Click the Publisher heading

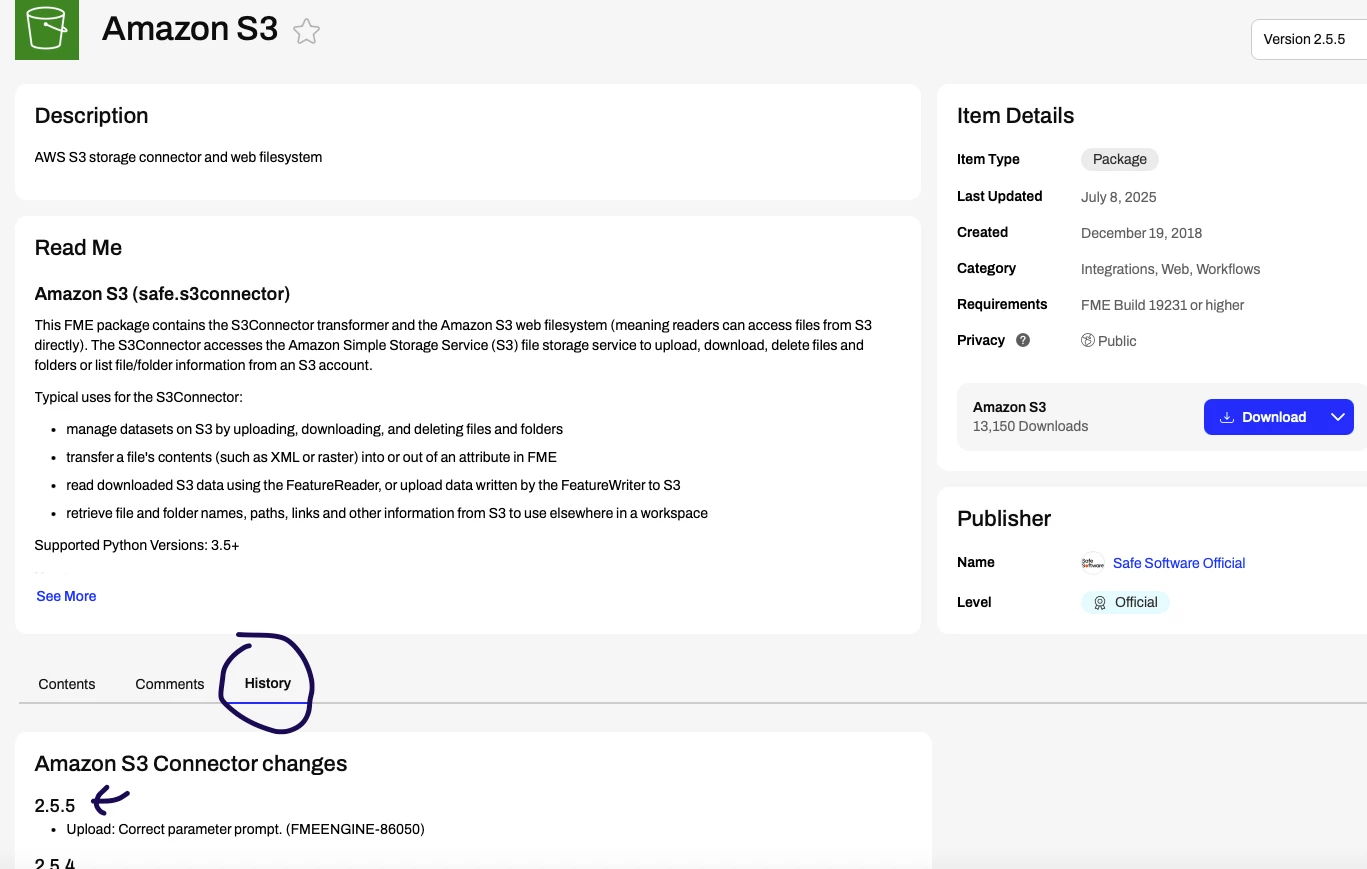pyautogui.click(x=1004, y=519)
